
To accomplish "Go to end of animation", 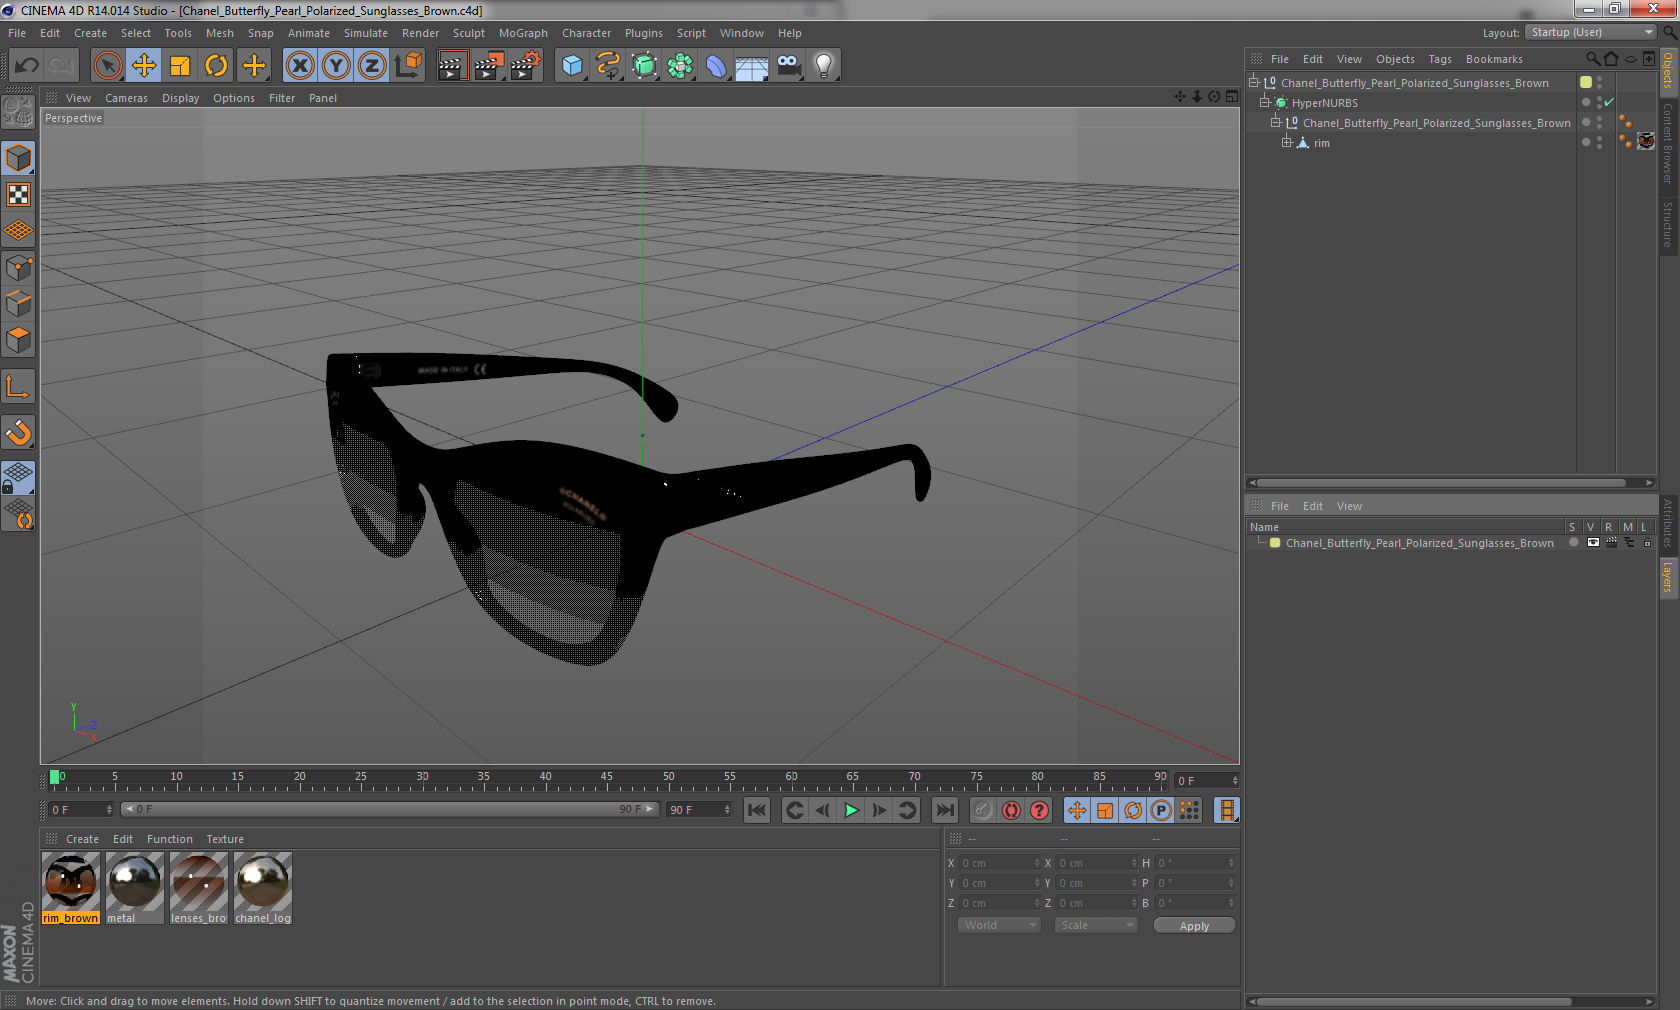I will pyautogui.click(x=944, y=810).
